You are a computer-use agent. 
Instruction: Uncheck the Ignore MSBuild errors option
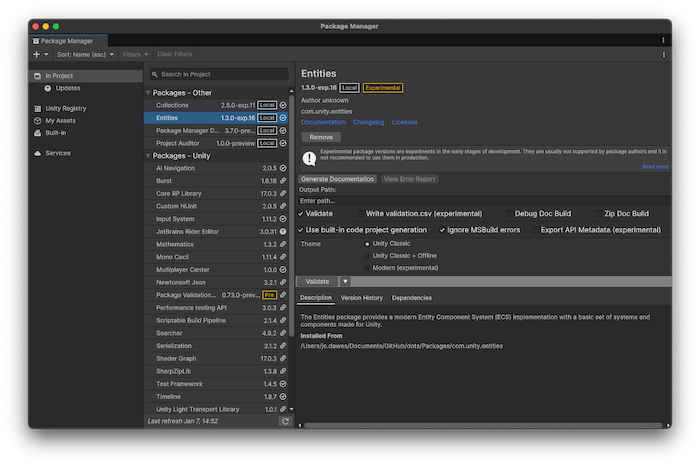[444, 230]
